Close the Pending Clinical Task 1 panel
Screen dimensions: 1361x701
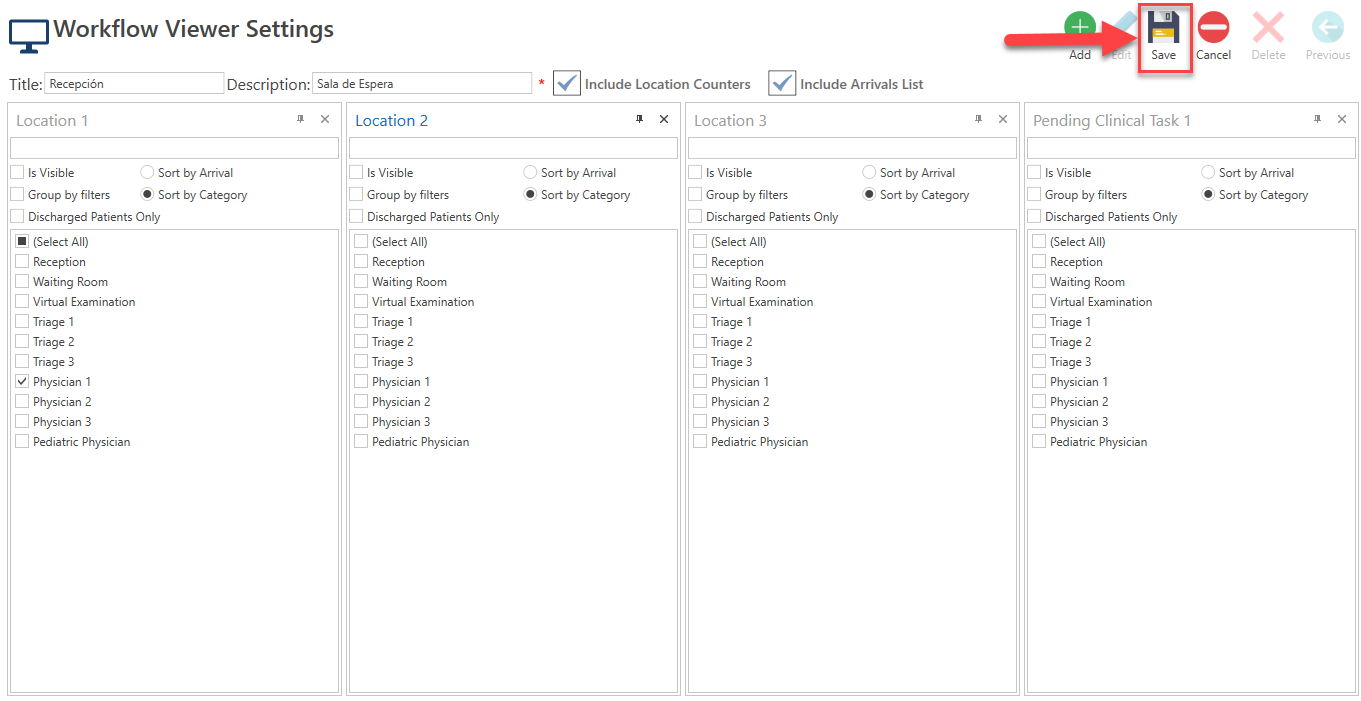coord(1342,119)
